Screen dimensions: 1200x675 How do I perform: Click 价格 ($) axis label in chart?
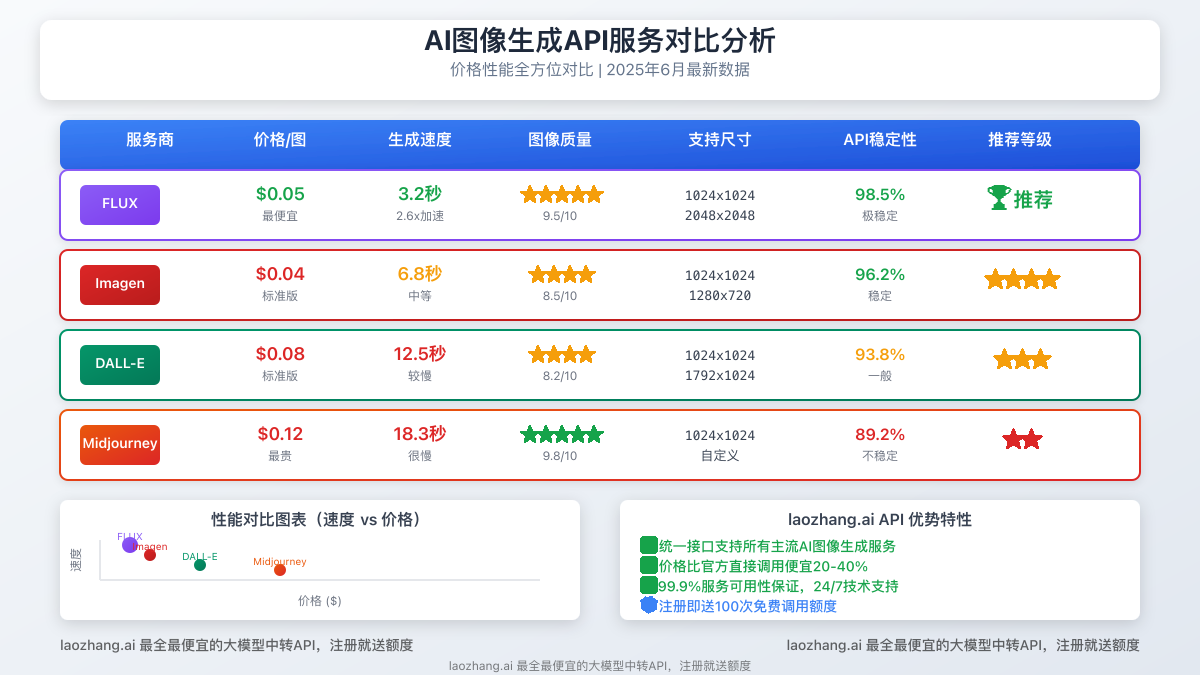(x=320, y=601)
